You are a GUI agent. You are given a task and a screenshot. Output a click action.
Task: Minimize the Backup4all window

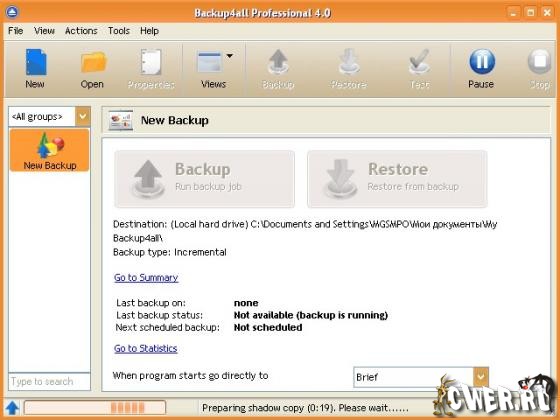click(x=513, y=13)
